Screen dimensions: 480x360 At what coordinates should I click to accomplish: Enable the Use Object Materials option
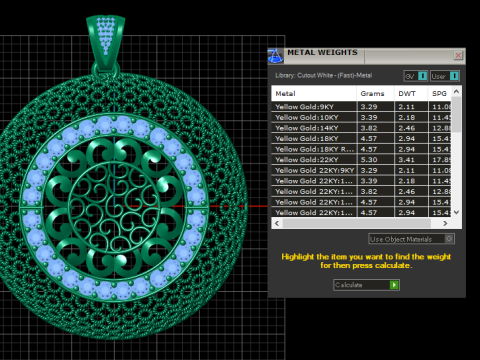pyautogui.click(x=411, y=239)
